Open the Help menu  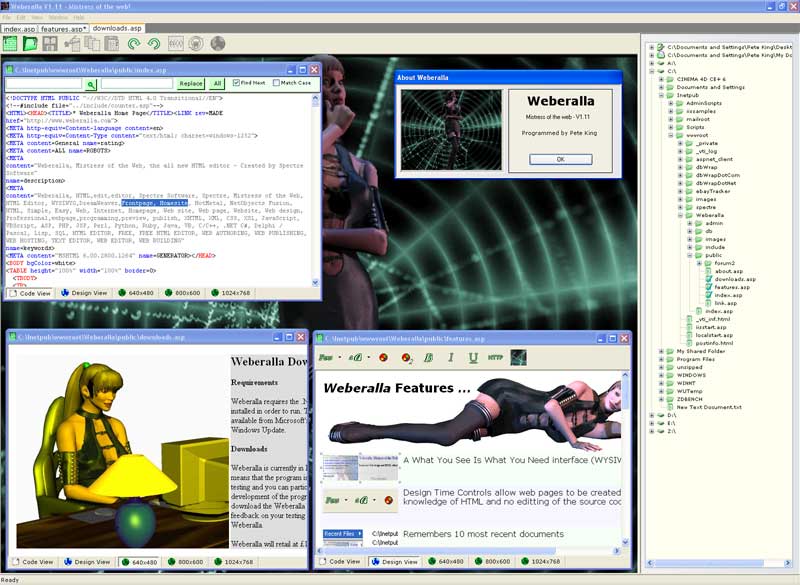tap(79, 18)
